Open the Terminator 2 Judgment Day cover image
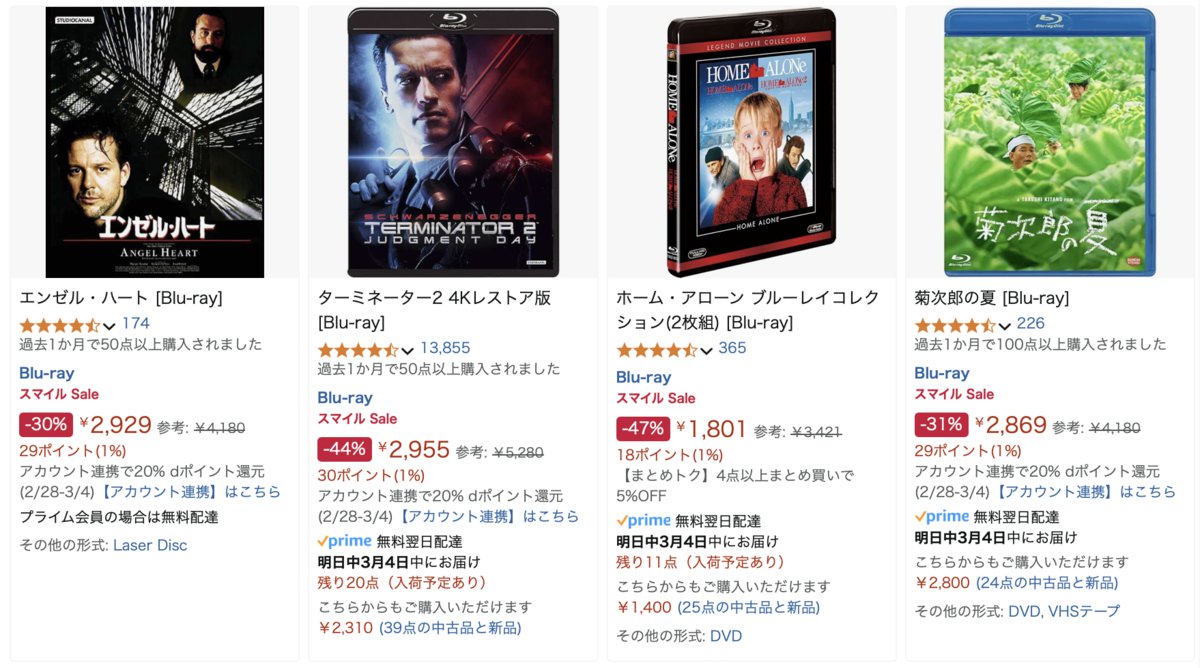Image resolution: width=1200 pixels, height=668 pixels. point(453,142)
